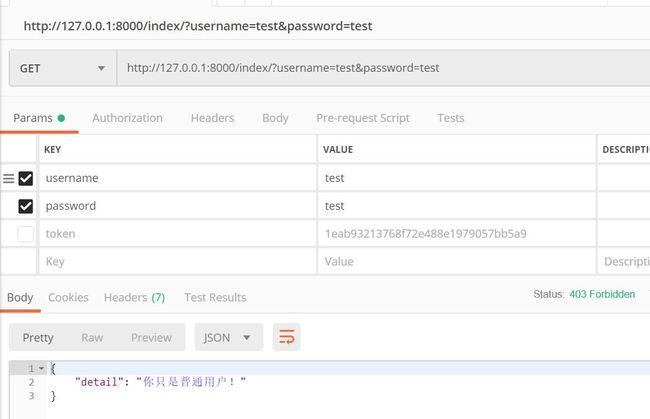Click line number 2 in the response gutter

point(32,382)
